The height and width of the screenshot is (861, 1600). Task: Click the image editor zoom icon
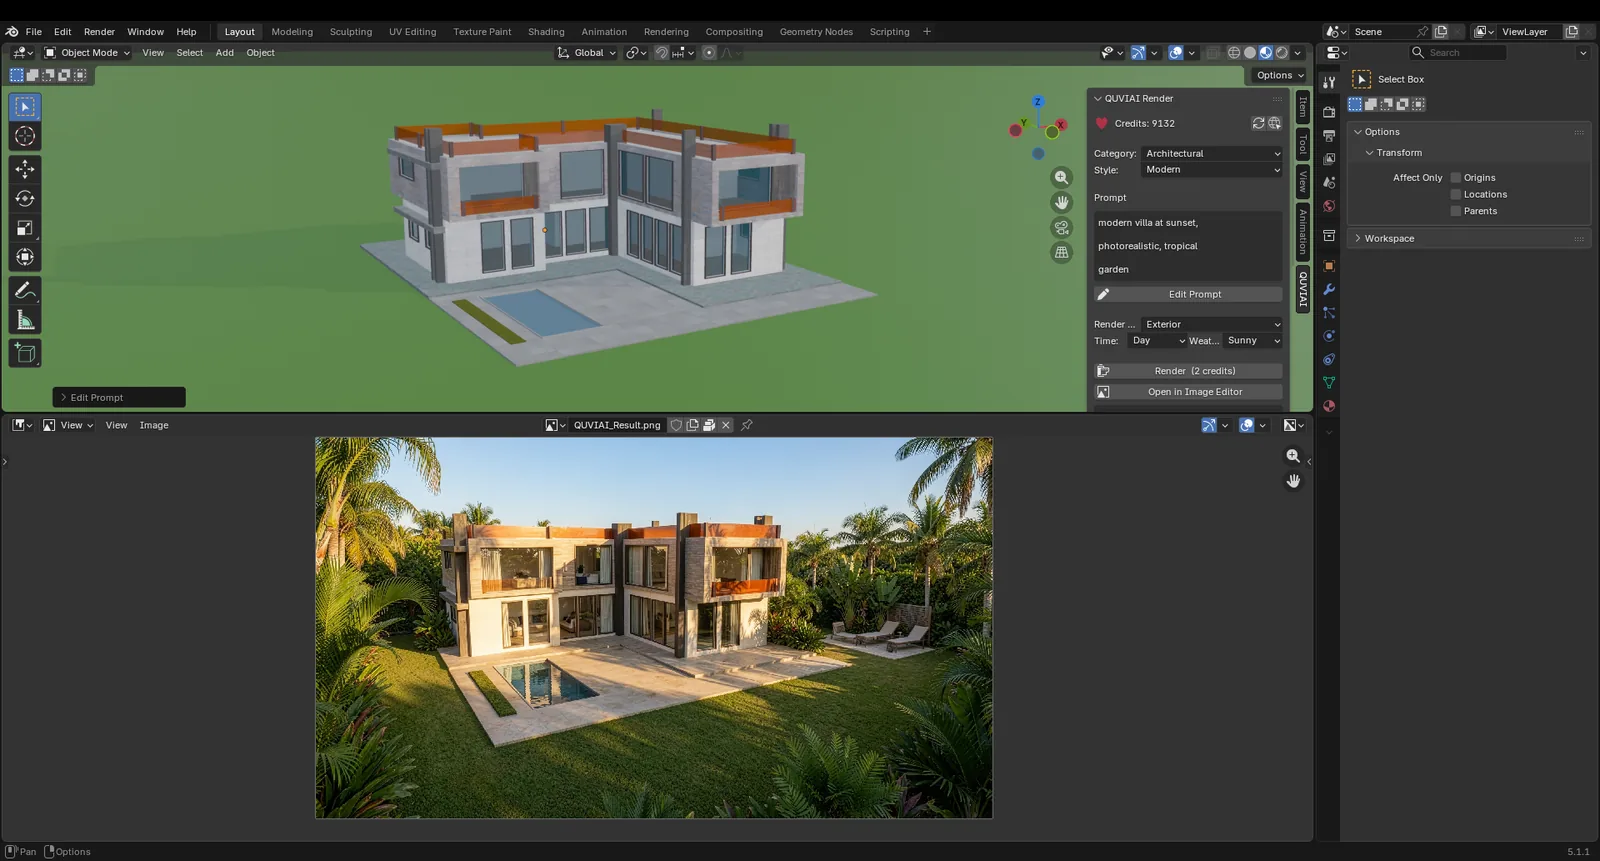[x=1293, y=456]
